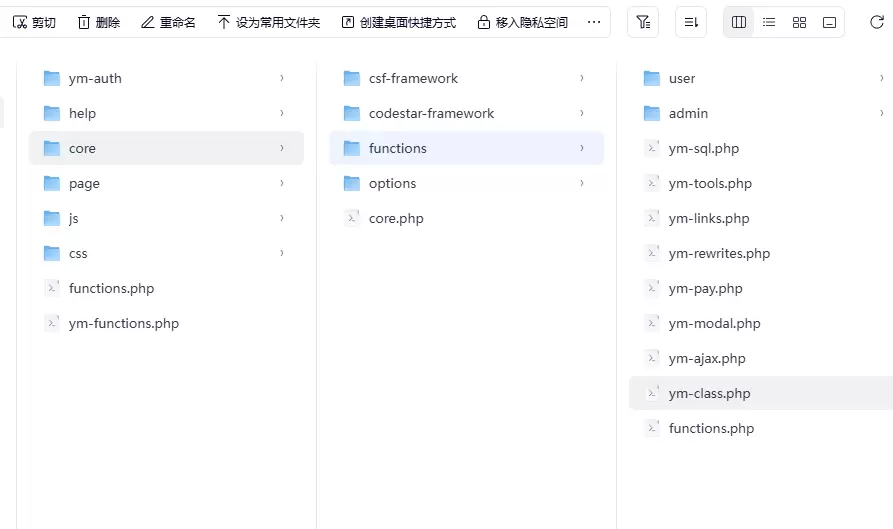Expand the csf-framework chevron

click(x=582, y=78)
